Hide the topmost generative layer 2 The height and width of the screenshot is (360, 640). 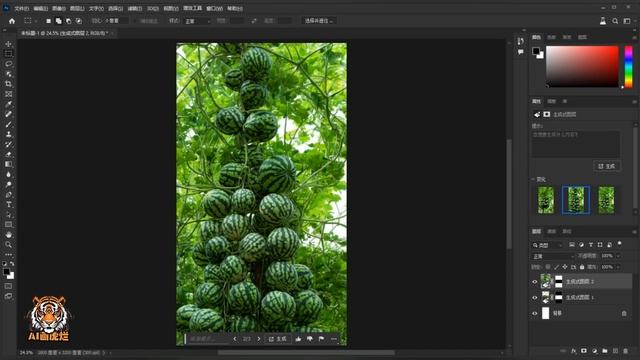coord(535,282)
